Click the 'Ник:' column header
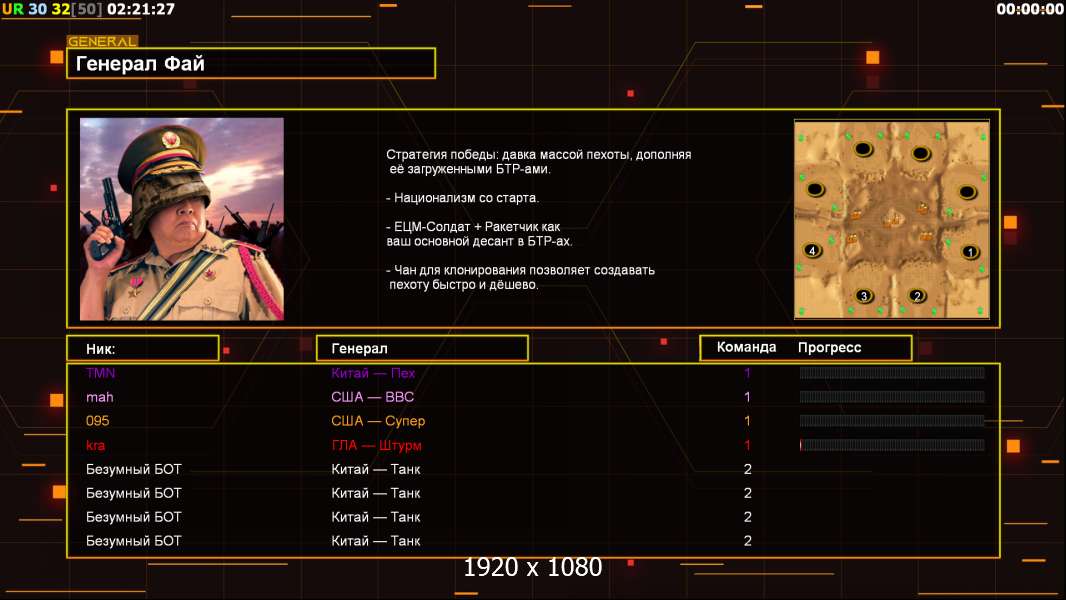Image resolution: width=1066 pixels, height=600 pixels. (143, 349)
